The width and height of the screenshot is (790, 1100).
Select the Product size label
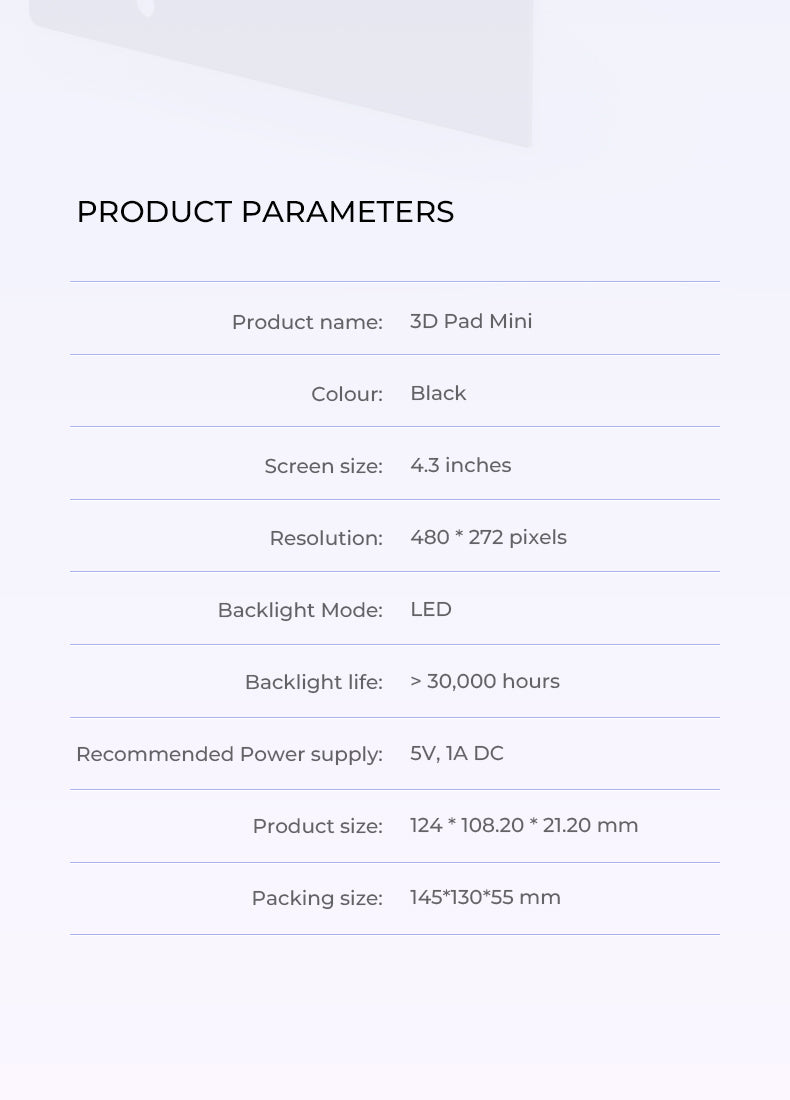tap(318, 826)
